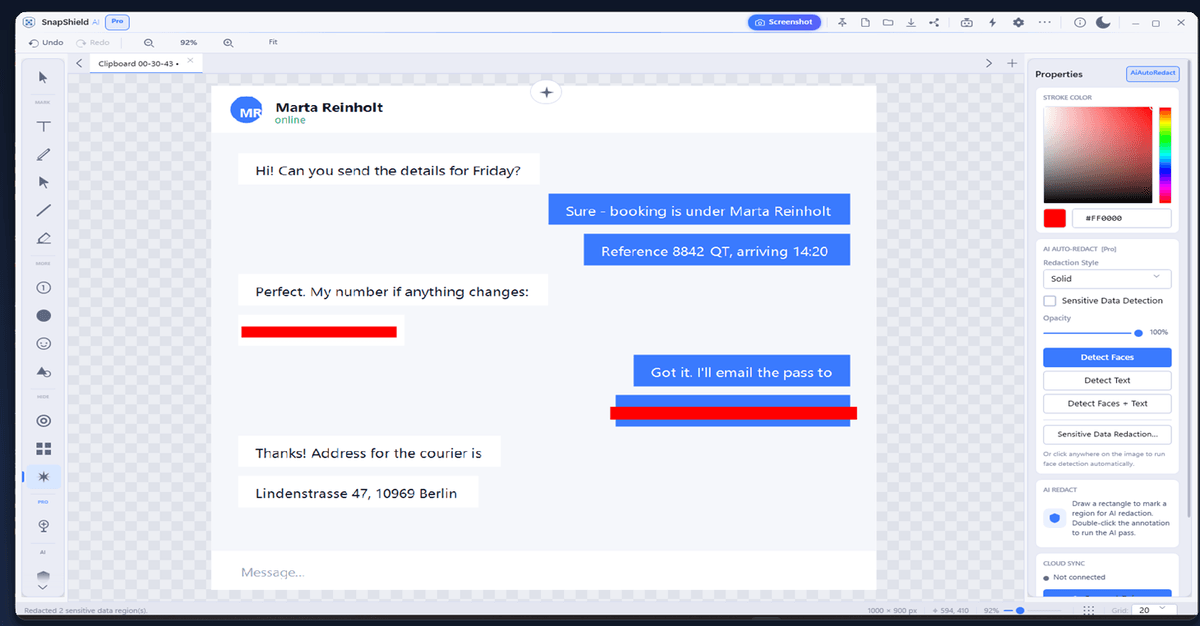Click the SnapShield Pro badge
Image resolution: width=1200 pixels, height=626 pixels.
click(117, 21)
